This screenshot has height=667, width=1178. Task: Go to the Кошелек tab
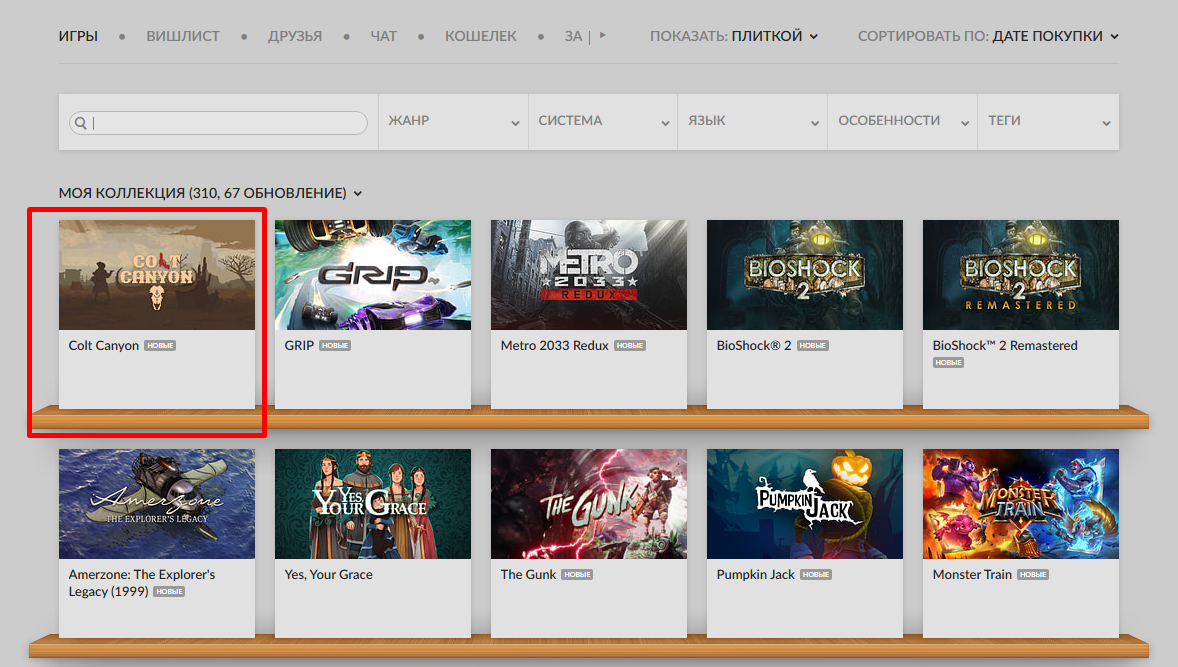[481, 36]
